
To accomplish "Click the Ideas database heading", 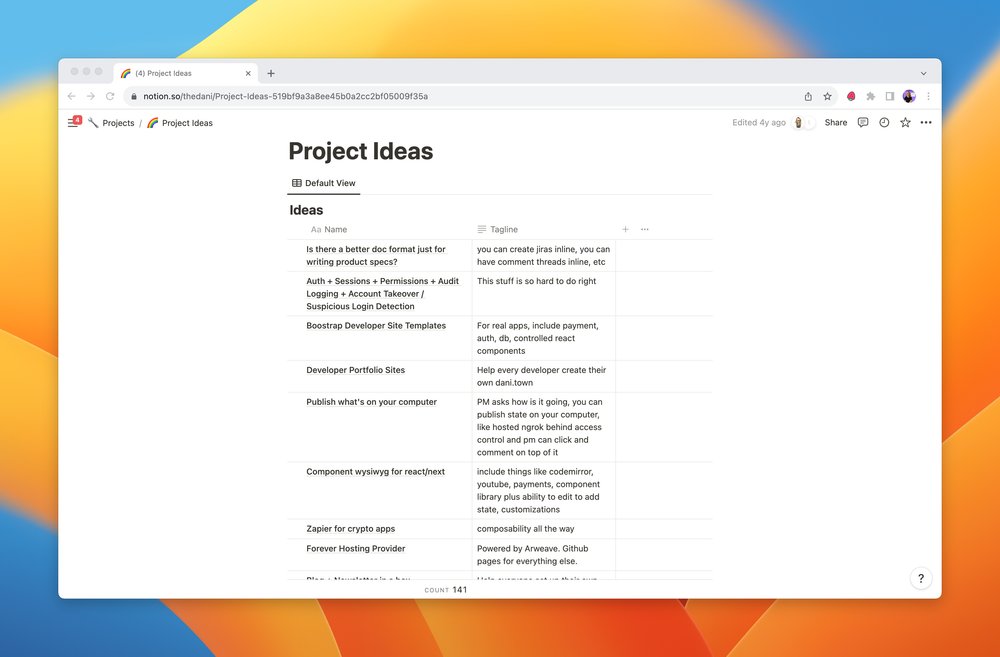I will pos(306,210).
